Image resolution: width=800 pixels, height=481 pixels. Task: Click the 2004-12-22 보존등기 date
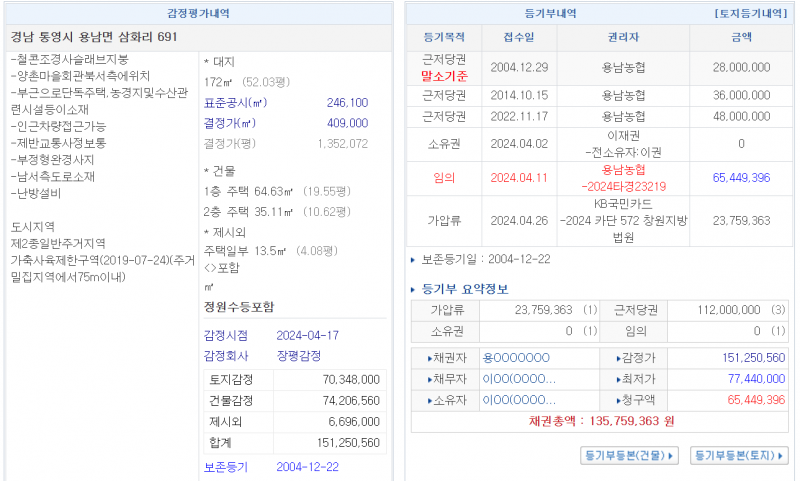point(307,467)
